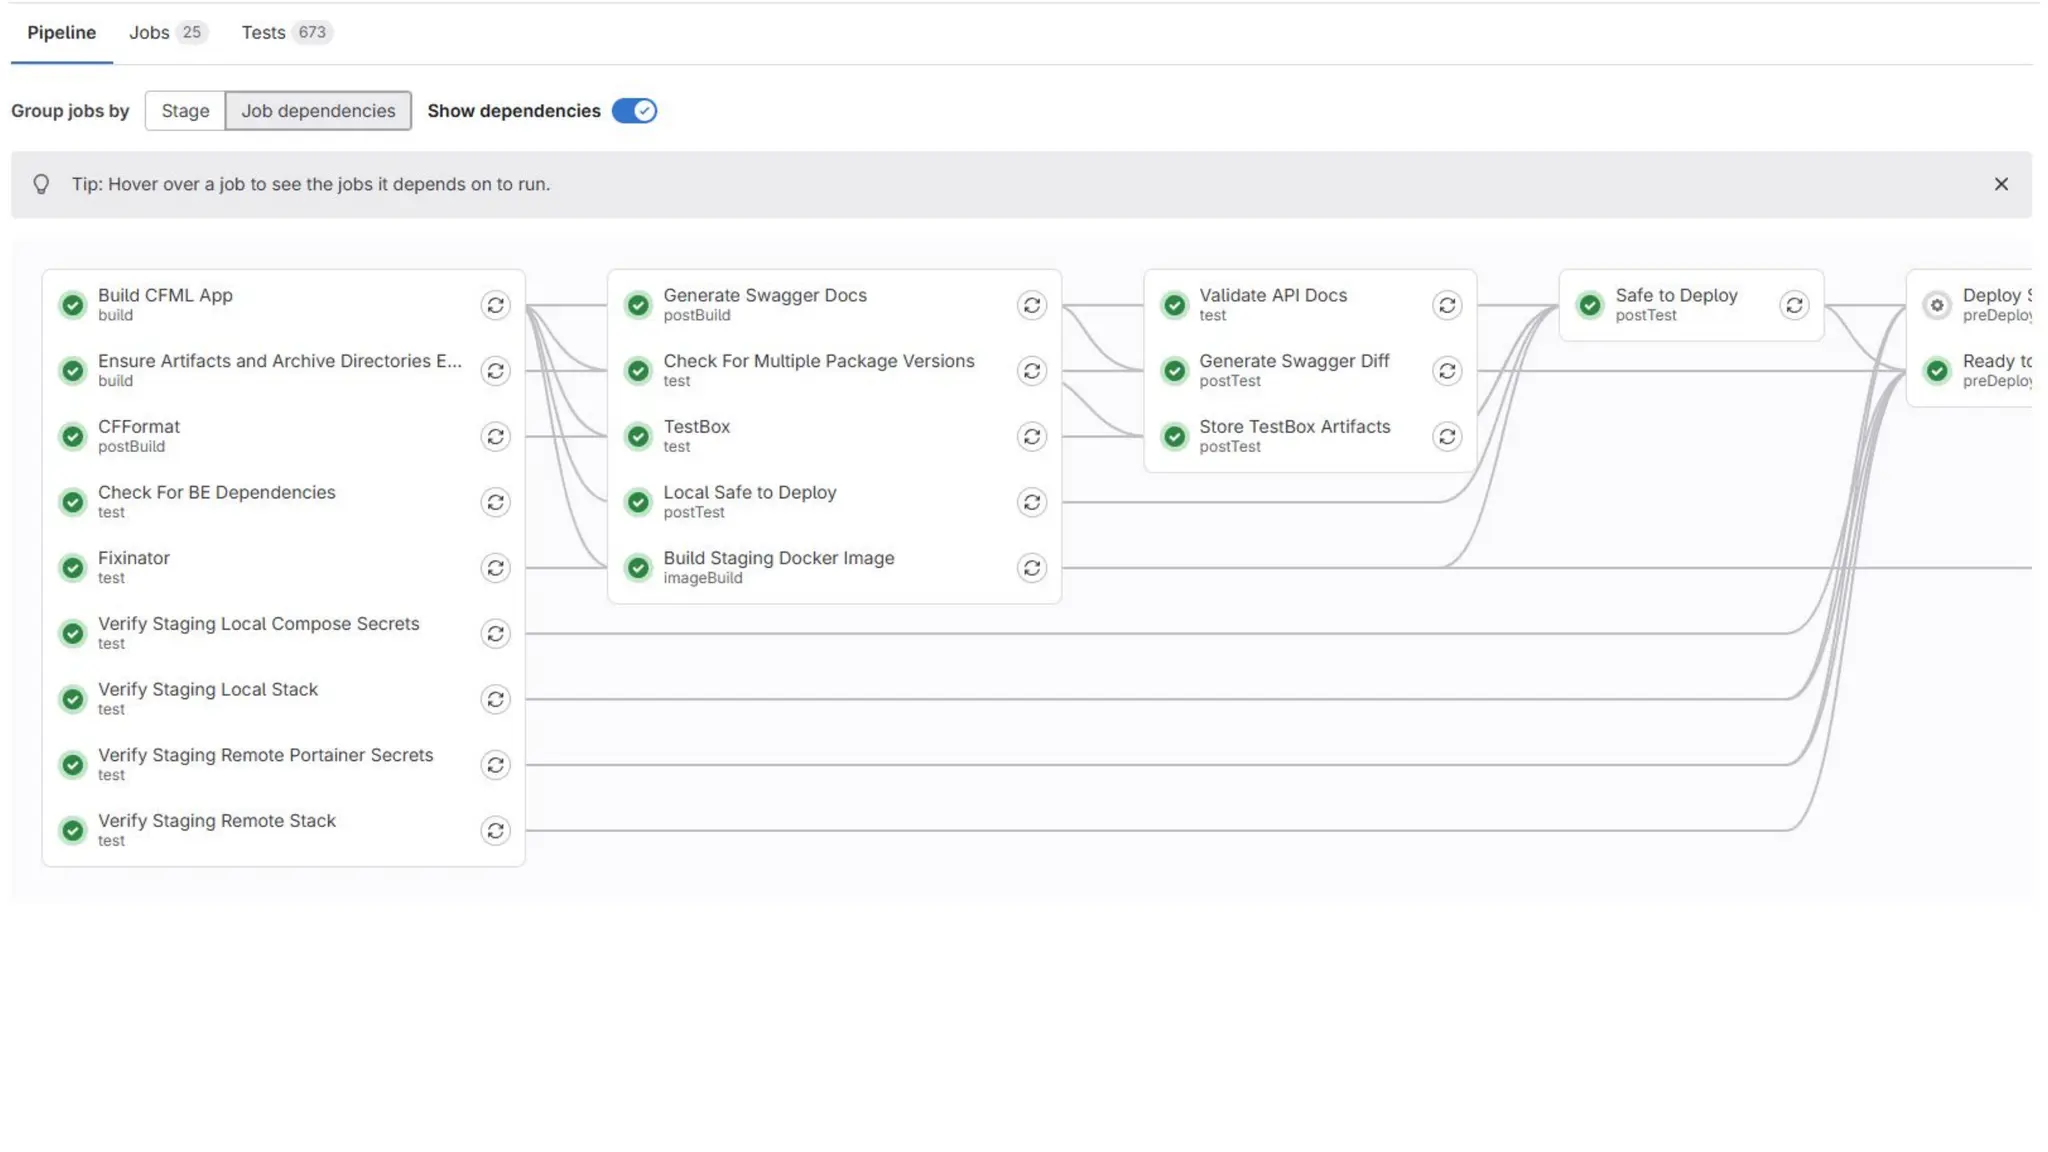Retry the Generate Swagger Docs job

[x=1031, y=305]
